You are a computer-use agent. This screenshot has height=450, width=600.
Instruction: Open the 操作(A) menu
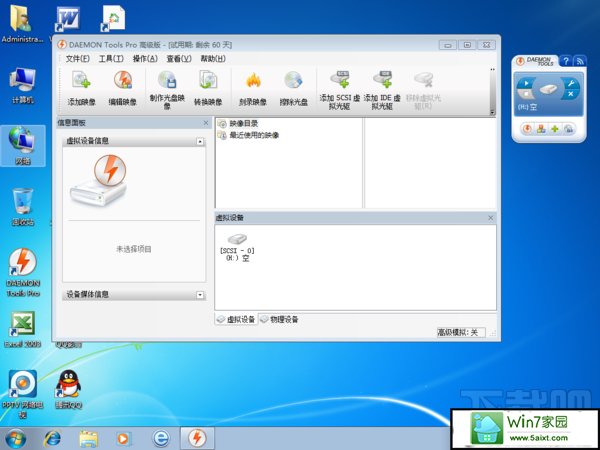point(145,59)
